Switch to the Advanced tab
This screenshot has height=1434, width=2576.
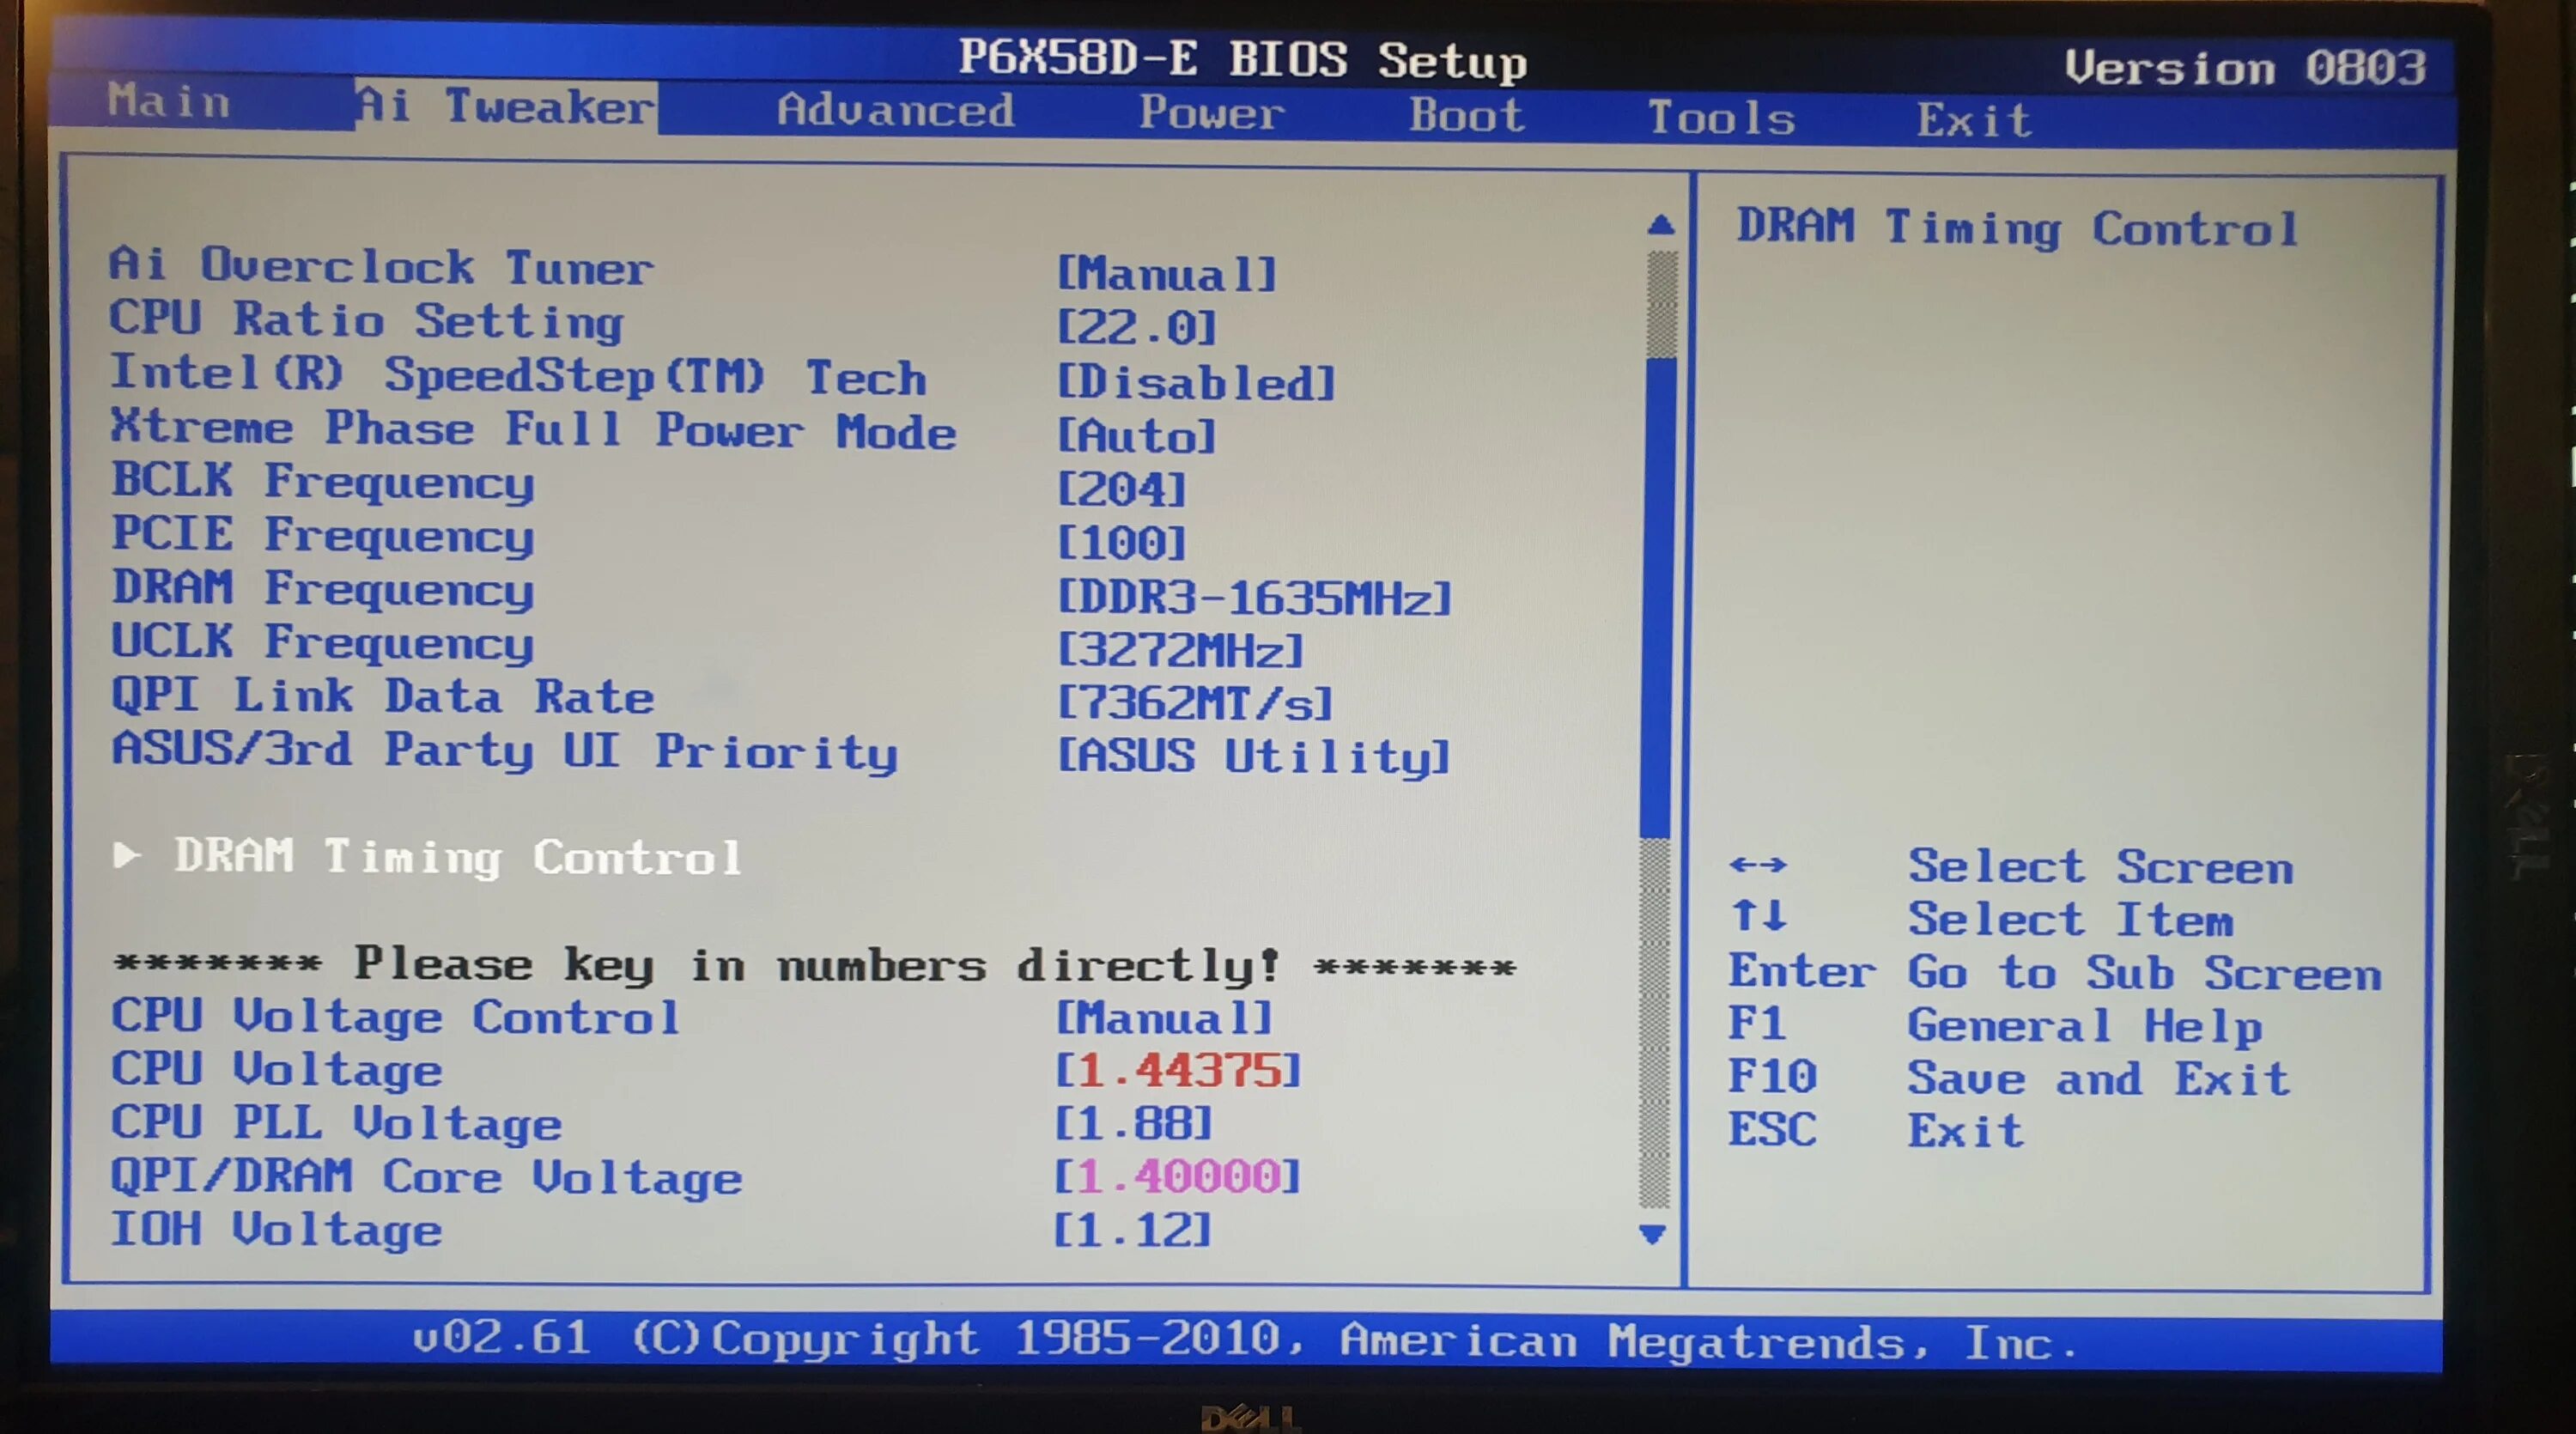(x=895, y=110)
